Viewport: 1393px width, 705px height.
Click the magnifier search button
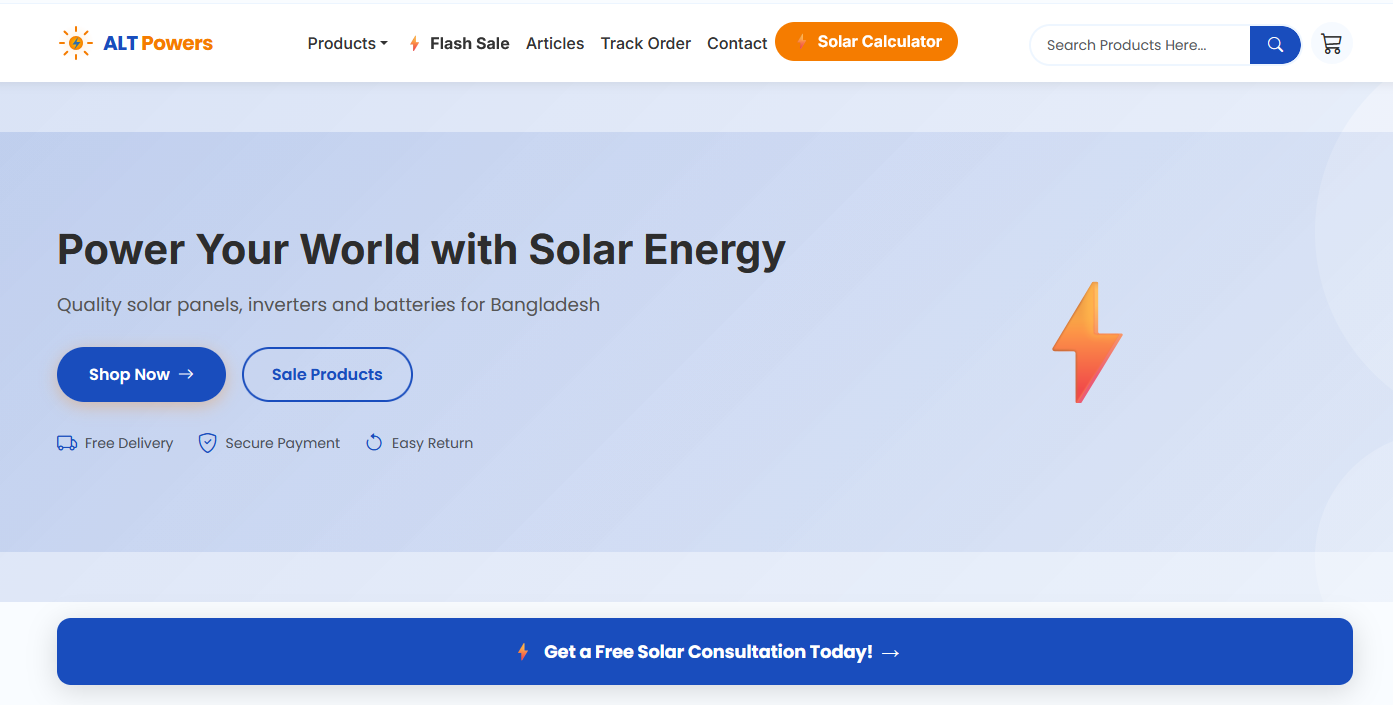1275,45
